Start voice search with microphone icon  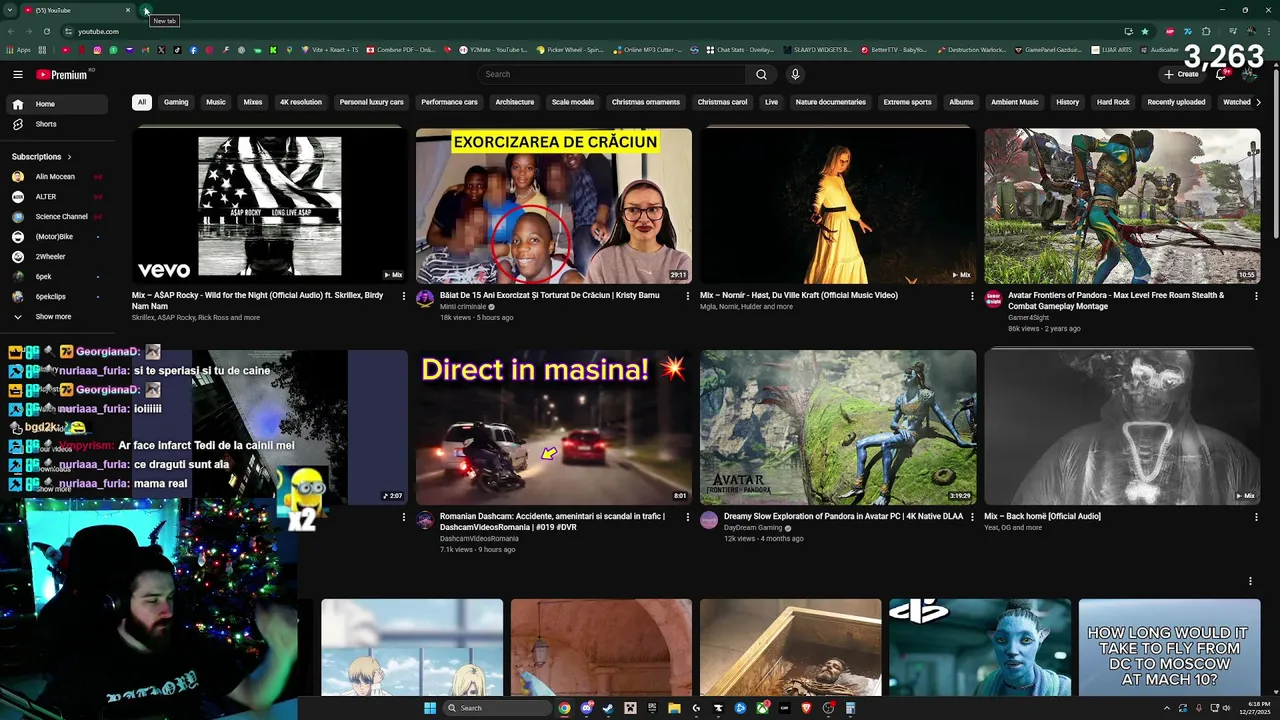[795, 74]
